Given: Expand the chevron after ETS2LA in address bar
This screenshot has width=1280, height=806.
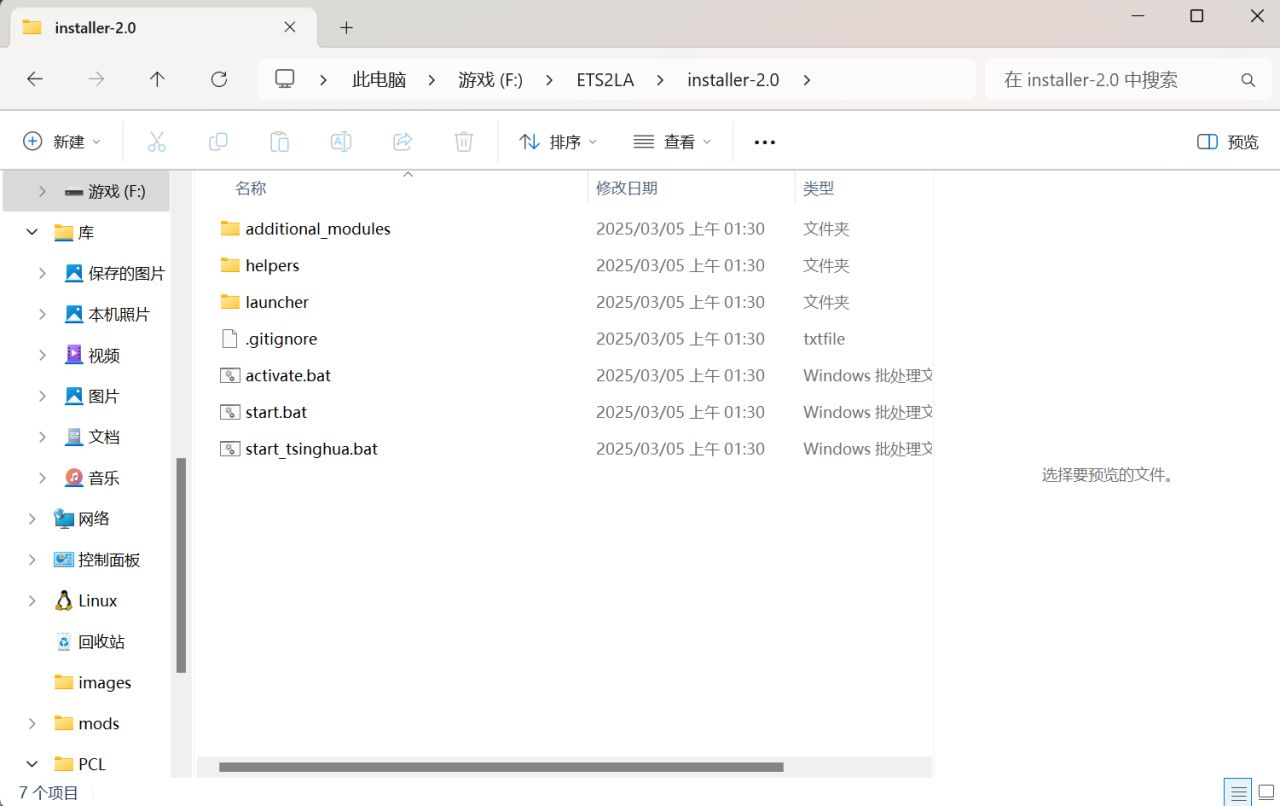Looking at the screenshot, I should [x=661, y=80].
